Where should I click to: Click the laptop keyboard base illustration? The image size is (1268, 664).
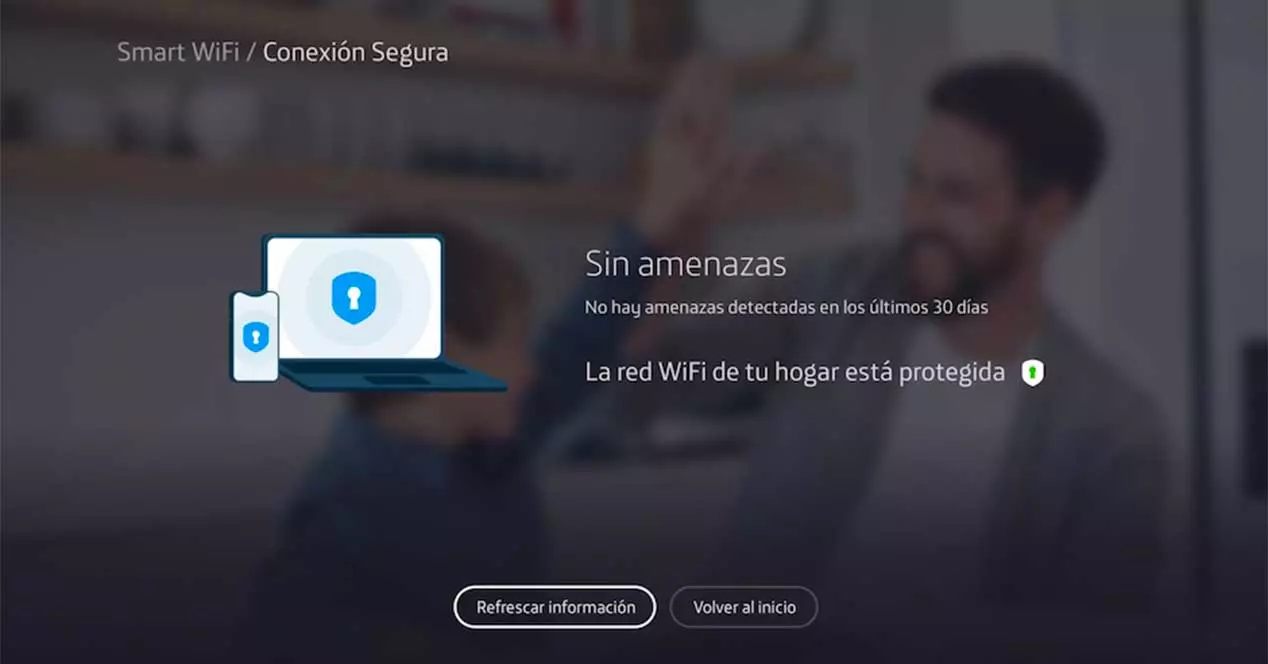[392, 376]
